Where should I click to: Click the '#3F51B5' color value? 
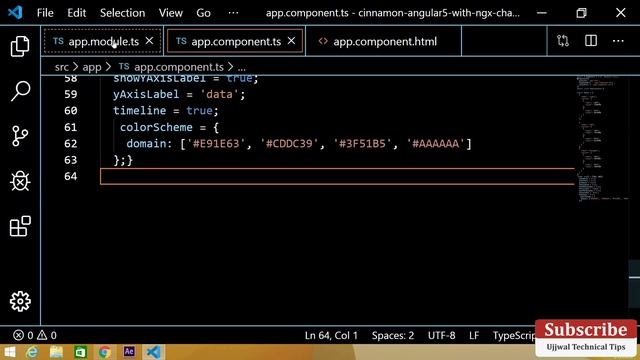click(x=362, y=144)
